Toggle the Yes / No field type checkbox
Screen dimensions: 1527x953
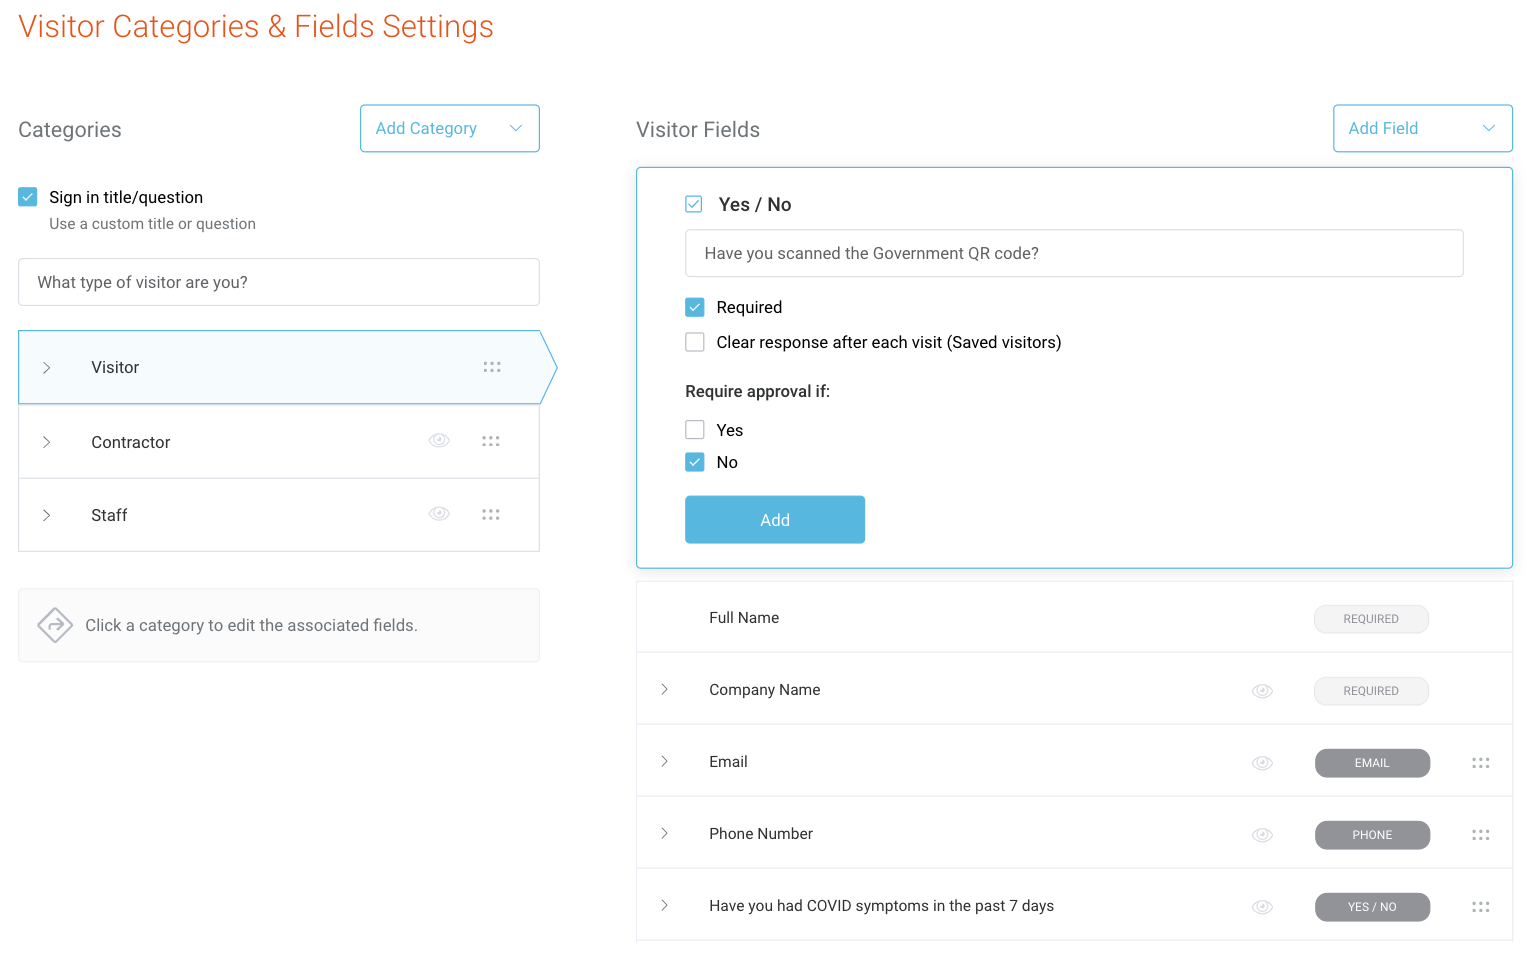pyautogui.click(x=694, y=204)
